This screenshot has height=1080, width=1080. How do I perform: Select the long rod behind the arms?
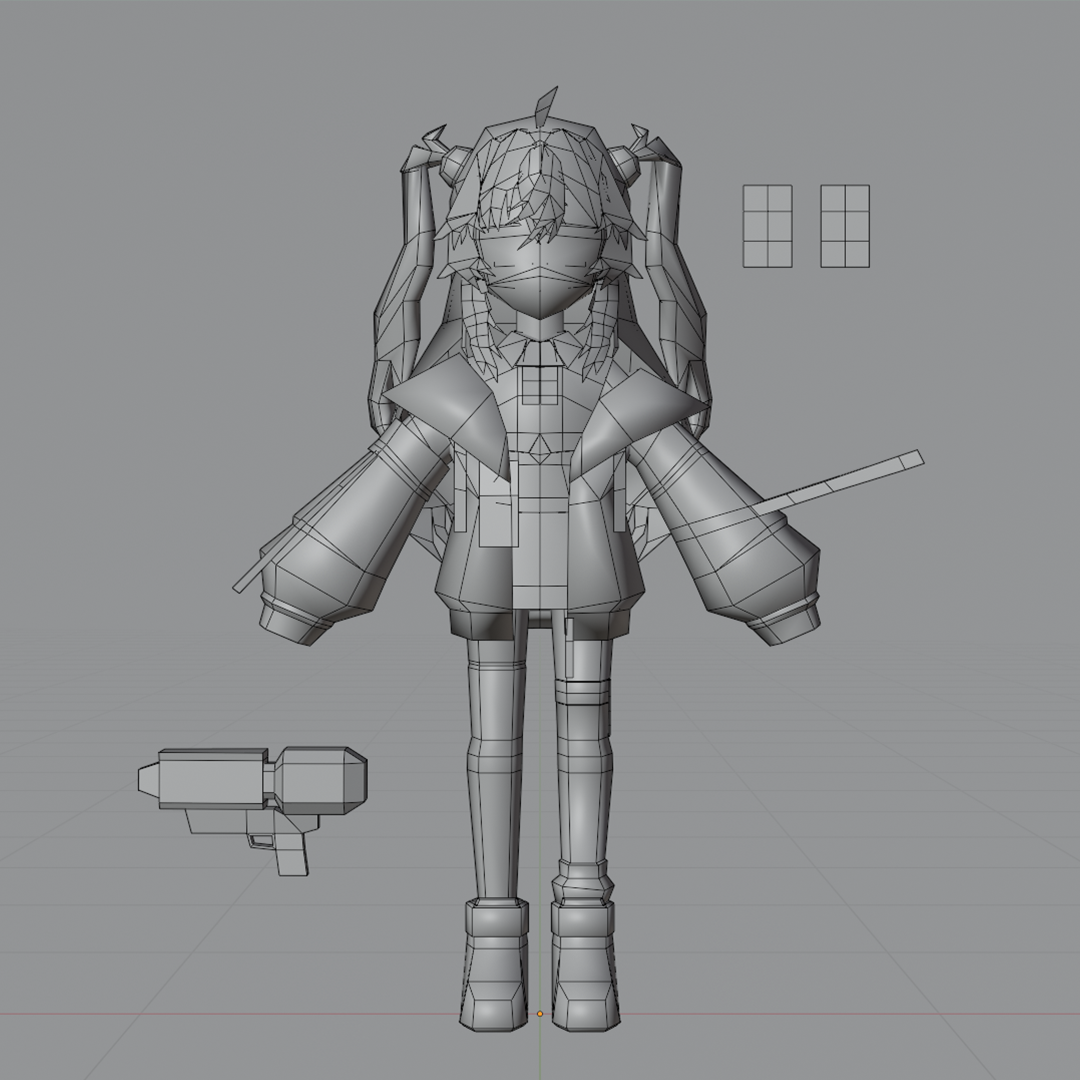(840, 482)
